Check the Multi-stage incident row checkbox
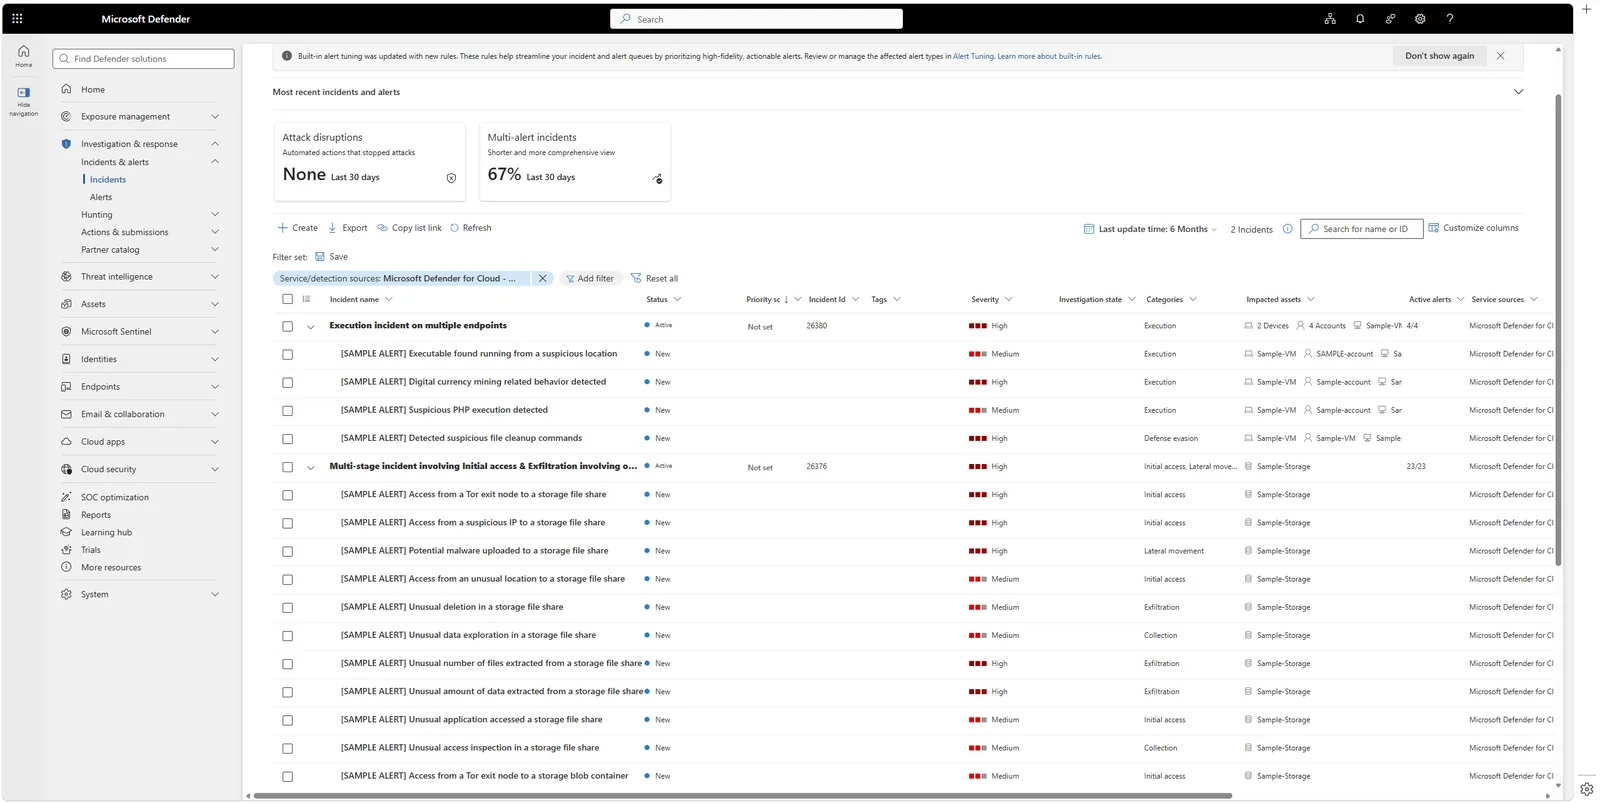 point(288,467)
